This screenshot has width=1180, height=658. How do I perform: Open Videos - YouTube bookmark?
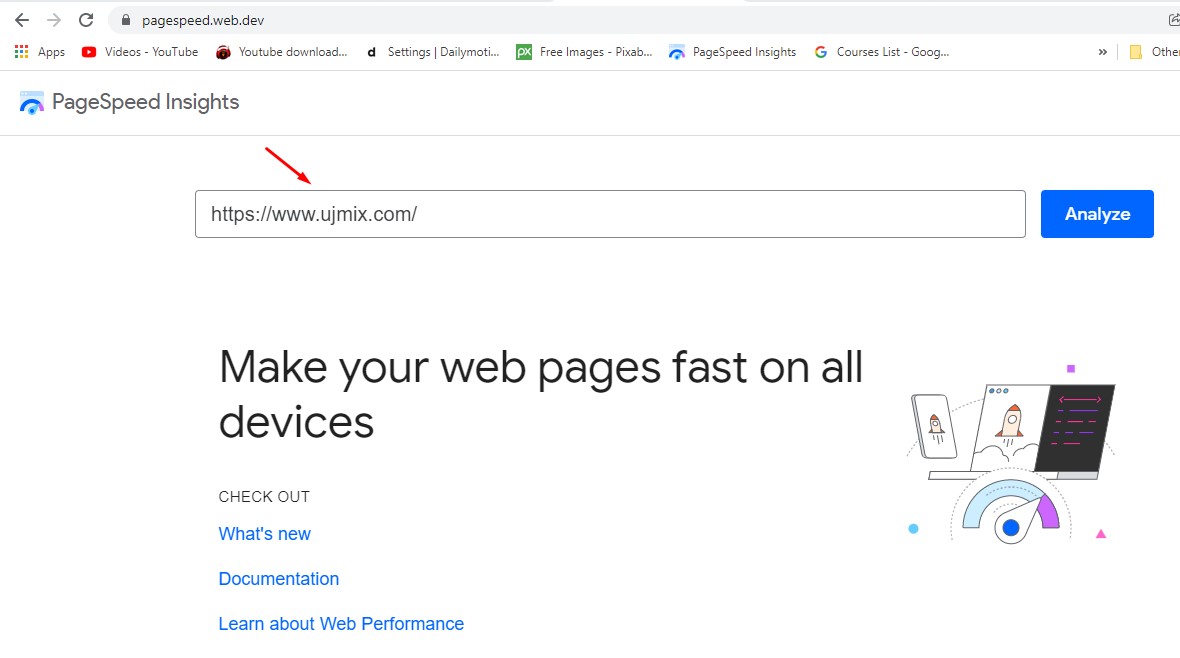click(x=140, y=52)
